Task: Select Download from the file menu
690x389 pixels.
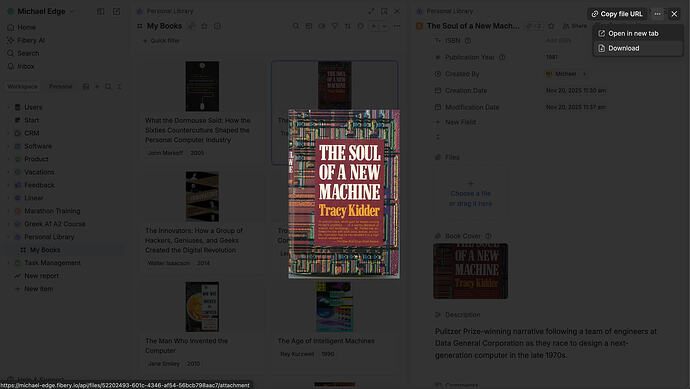Action: [638, 48]
